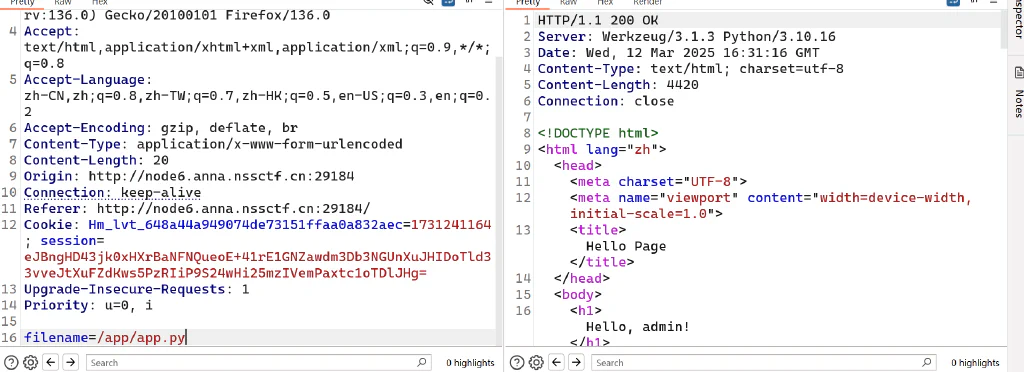Viewport: 1024px width, 372px height.
Task: Open response viewer search settings gear
Action: click(x=536, y=362)
